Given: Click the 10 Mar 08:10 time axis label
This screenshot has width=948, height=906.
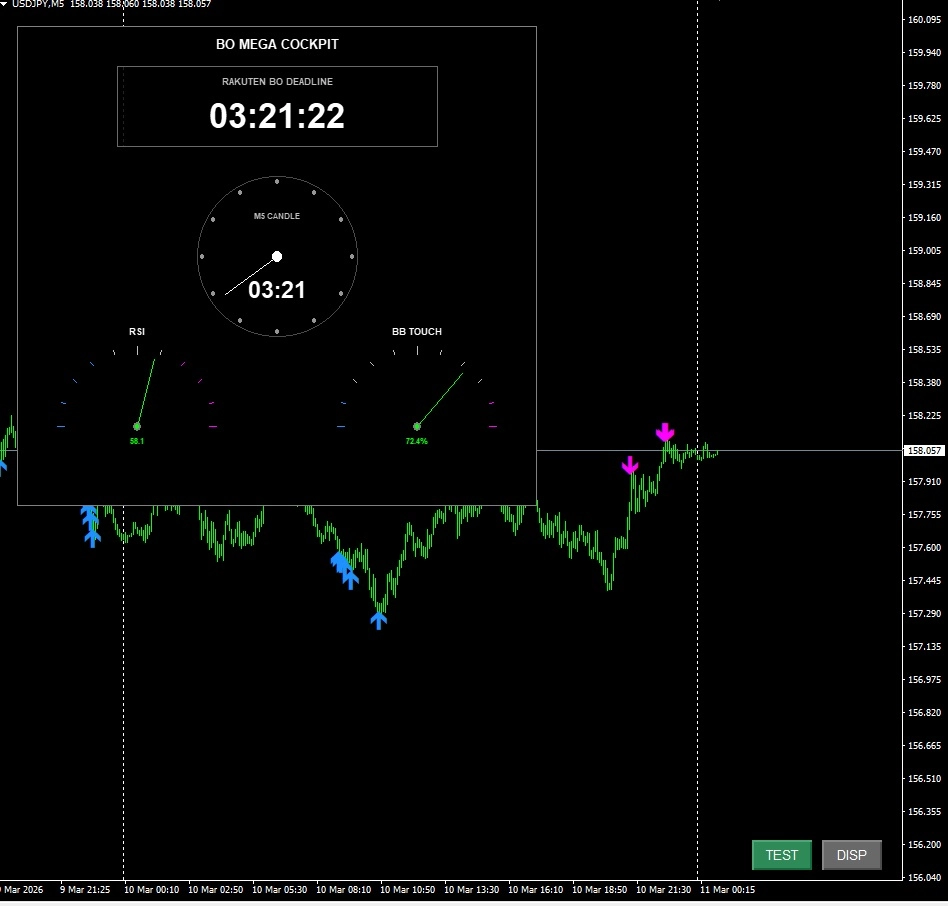Looking at the screenshot, I should tap(343, 890).
